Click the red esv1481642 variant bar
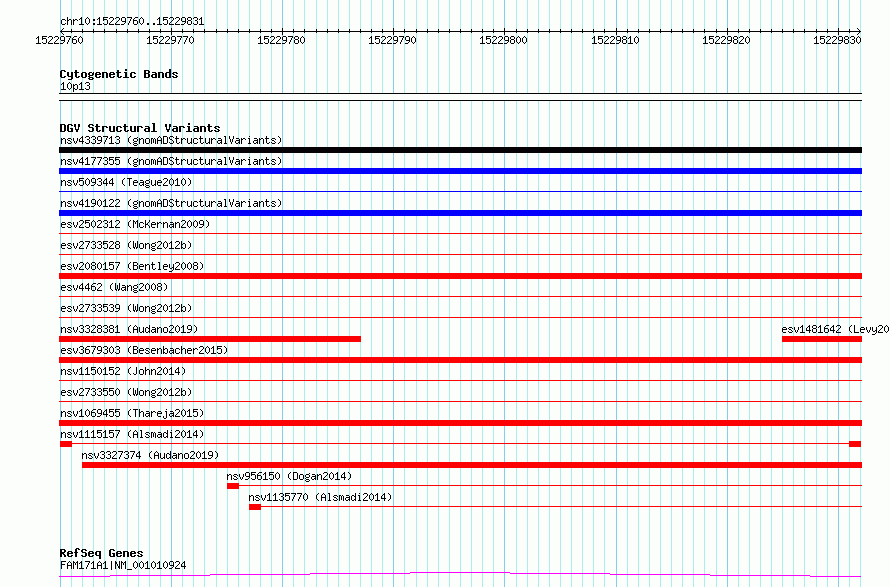 point(822,339)
